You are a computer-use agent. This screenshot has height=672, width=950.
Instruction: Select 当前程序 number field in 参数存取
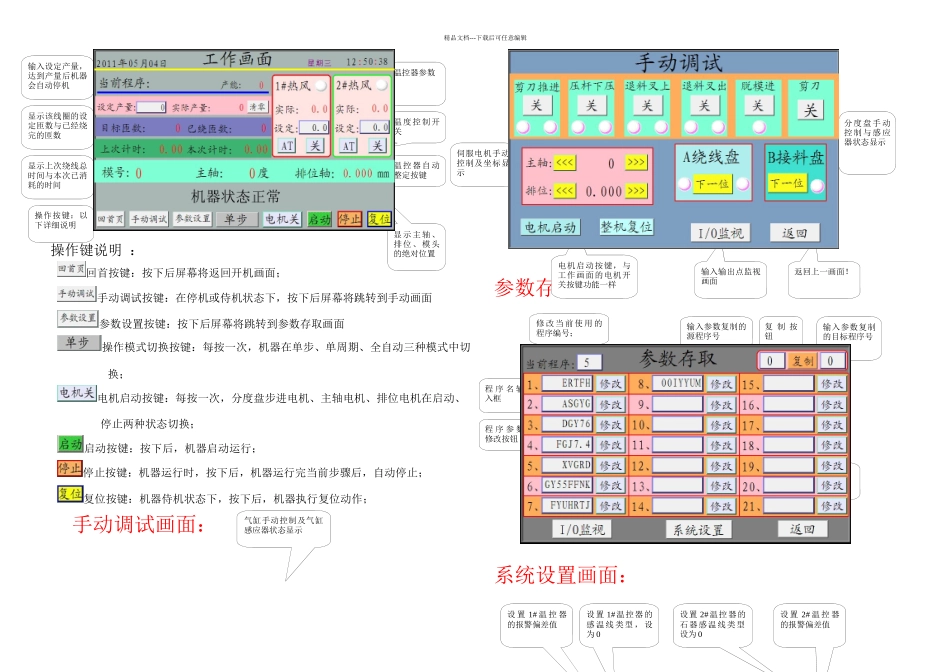[589, 363]
